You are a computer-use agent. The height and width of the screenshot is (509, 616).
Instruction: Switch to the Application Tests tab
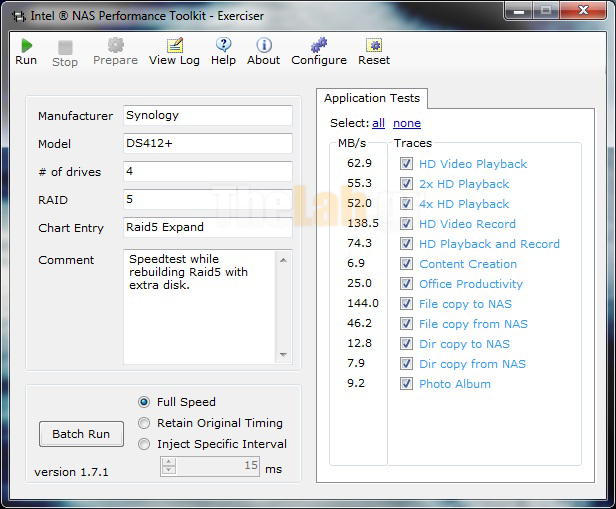372,98
